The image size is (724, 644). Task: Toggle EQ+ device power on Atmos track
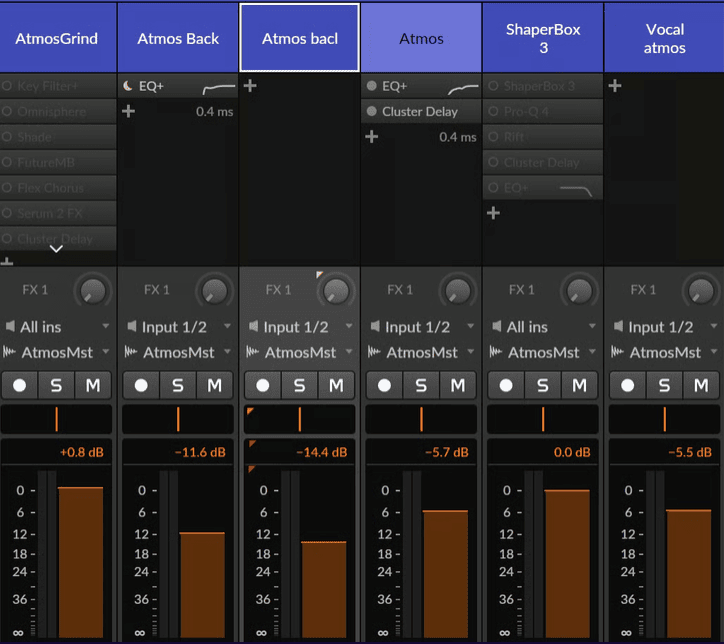point(371,86)
